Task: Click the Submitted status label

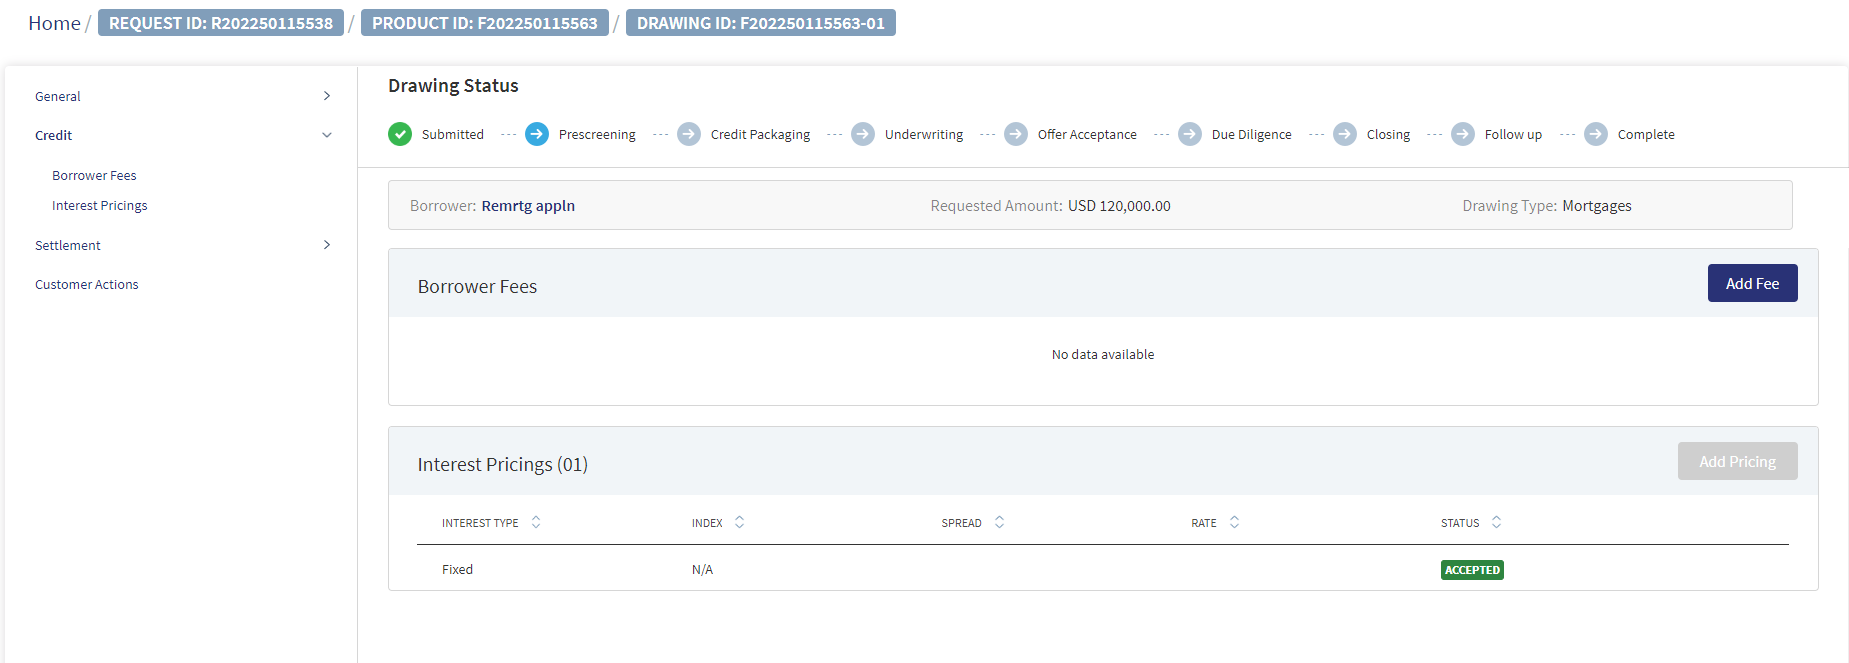Action: [x=453, y=135]
